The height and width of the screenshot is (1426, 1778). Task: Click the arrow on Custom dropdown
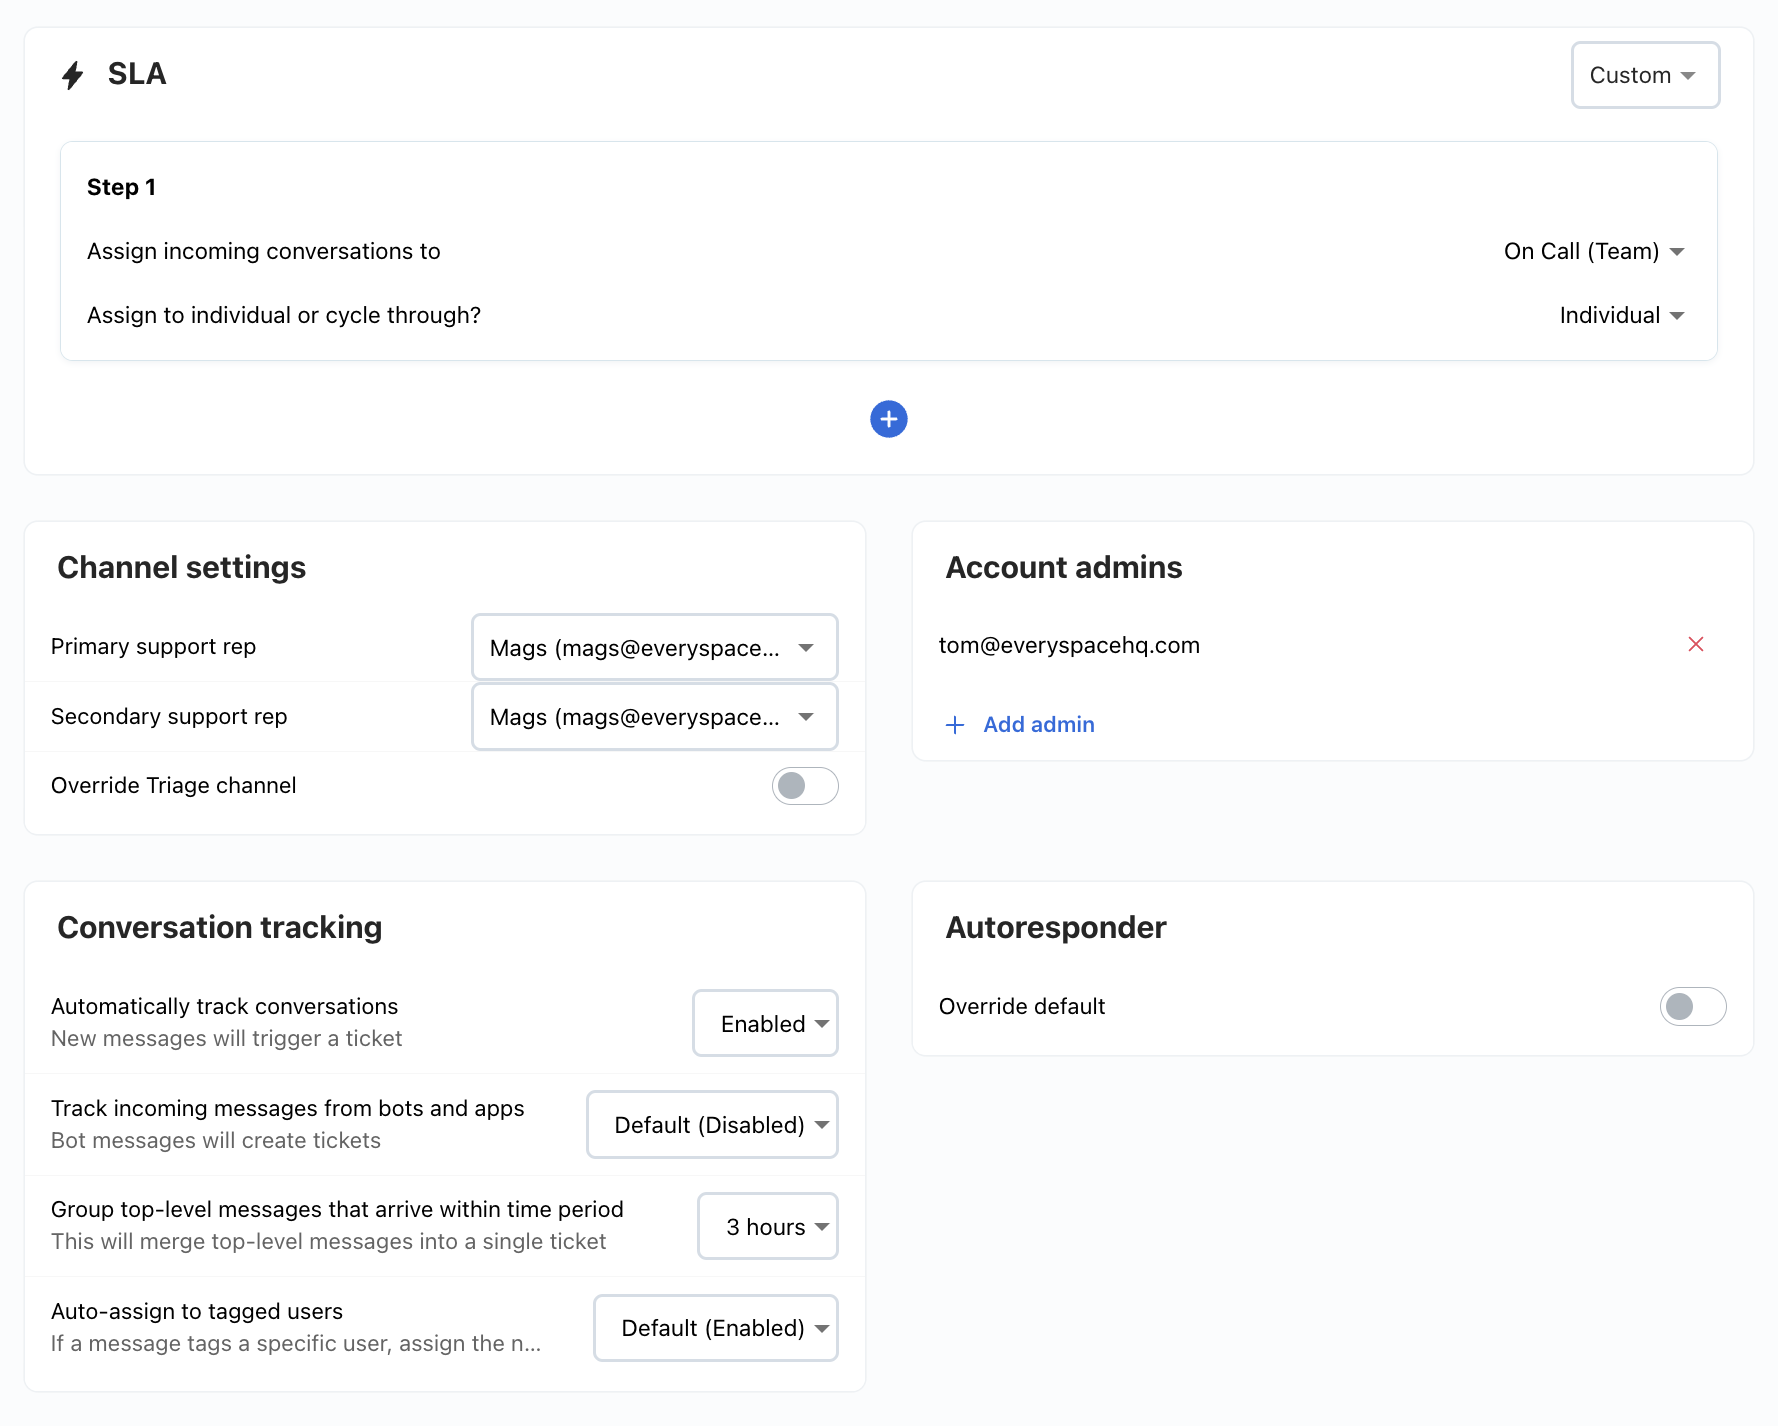(x=1688, y=76)
